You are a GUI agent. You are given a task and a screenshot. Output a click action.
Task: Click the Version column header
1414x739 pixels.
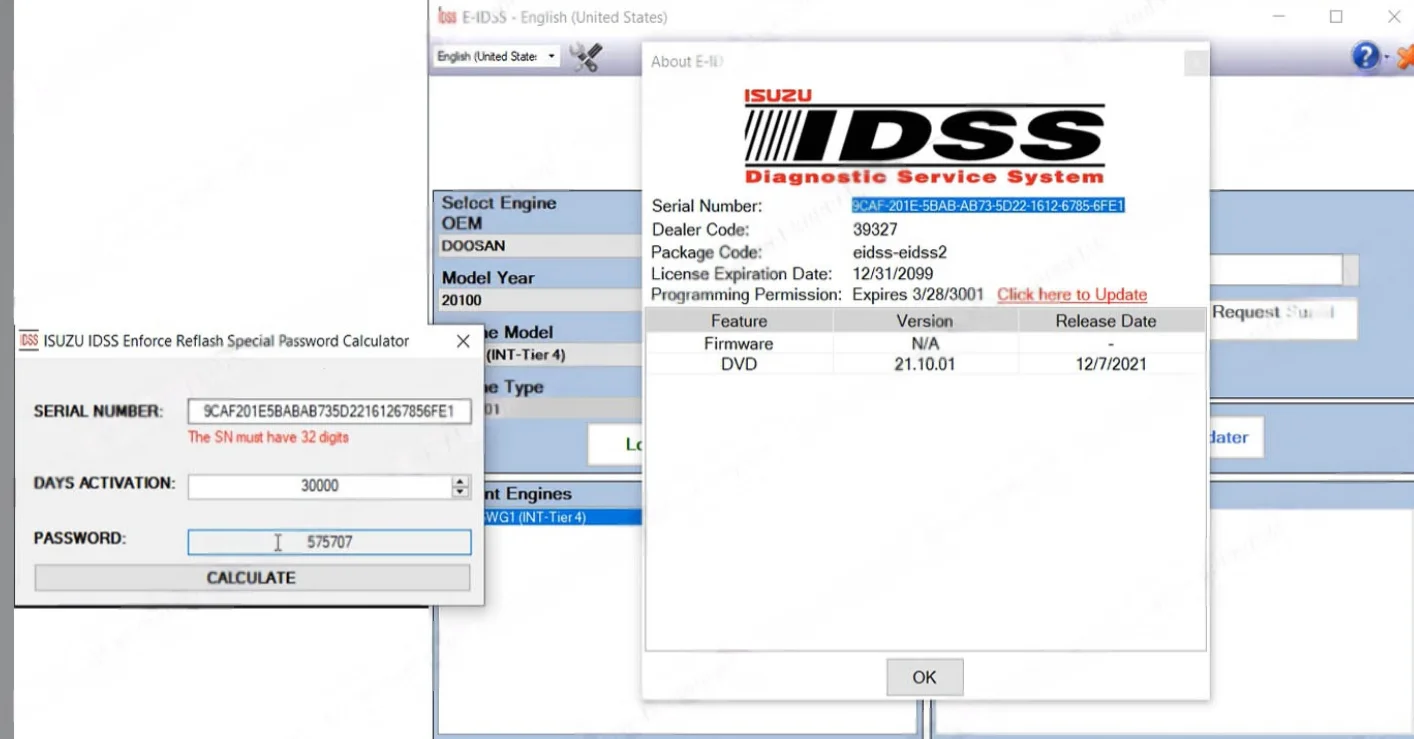(x=925, y=321)
